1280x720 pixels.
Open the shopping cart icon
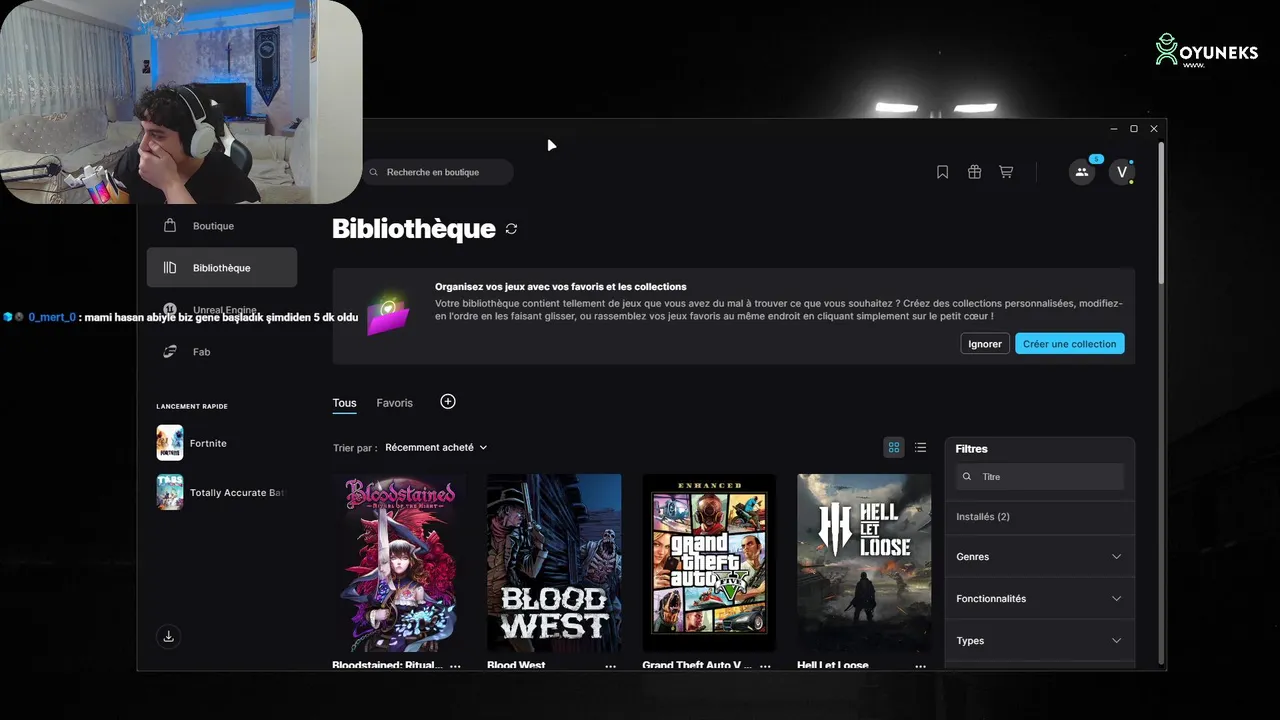[1006, 172]
